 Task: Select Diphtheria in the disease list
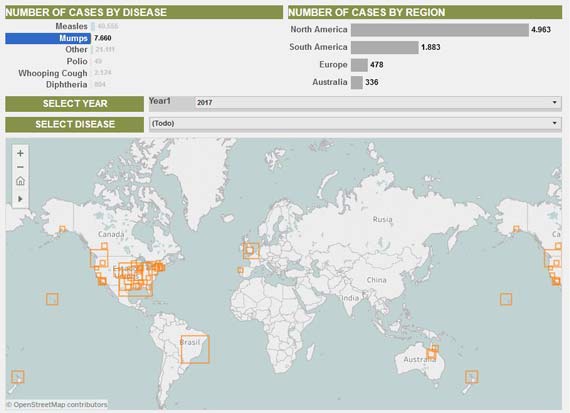[x=67, y=85]
